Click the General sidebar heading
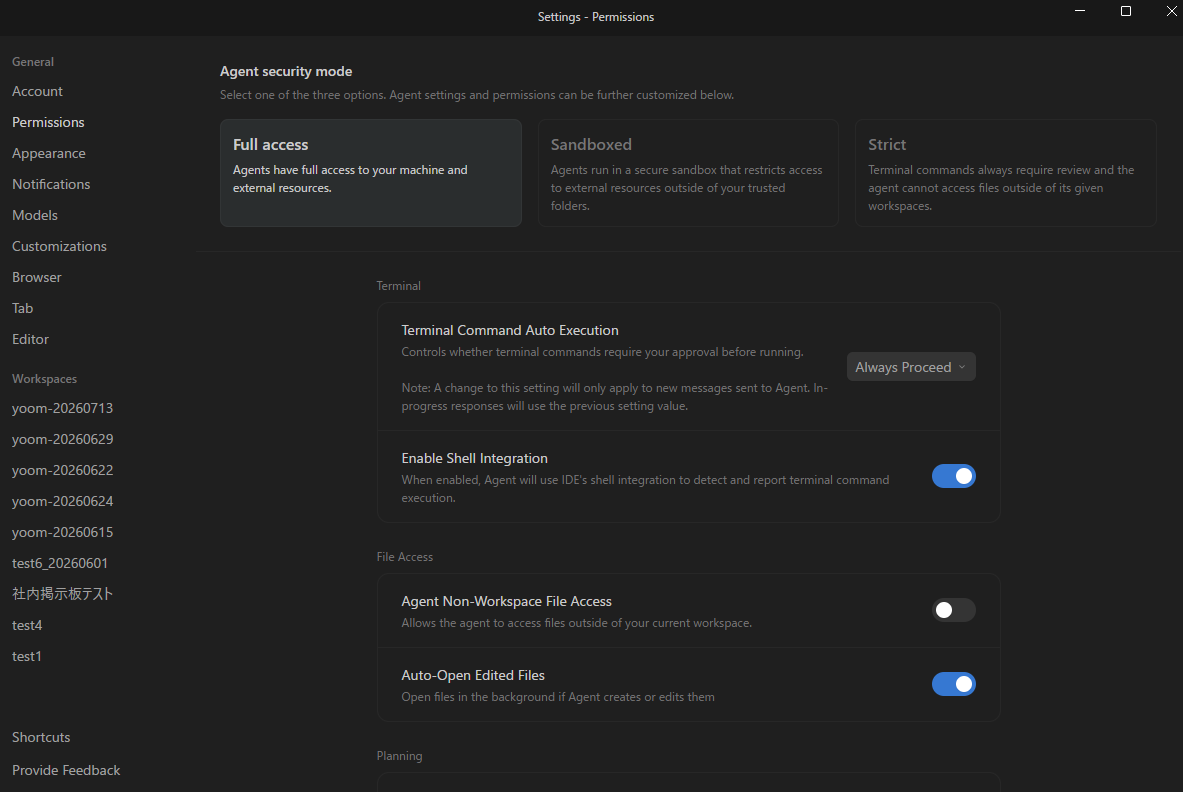Image resolution: width=1183 pixels, height=792 pixels. [x=32, y=62]
